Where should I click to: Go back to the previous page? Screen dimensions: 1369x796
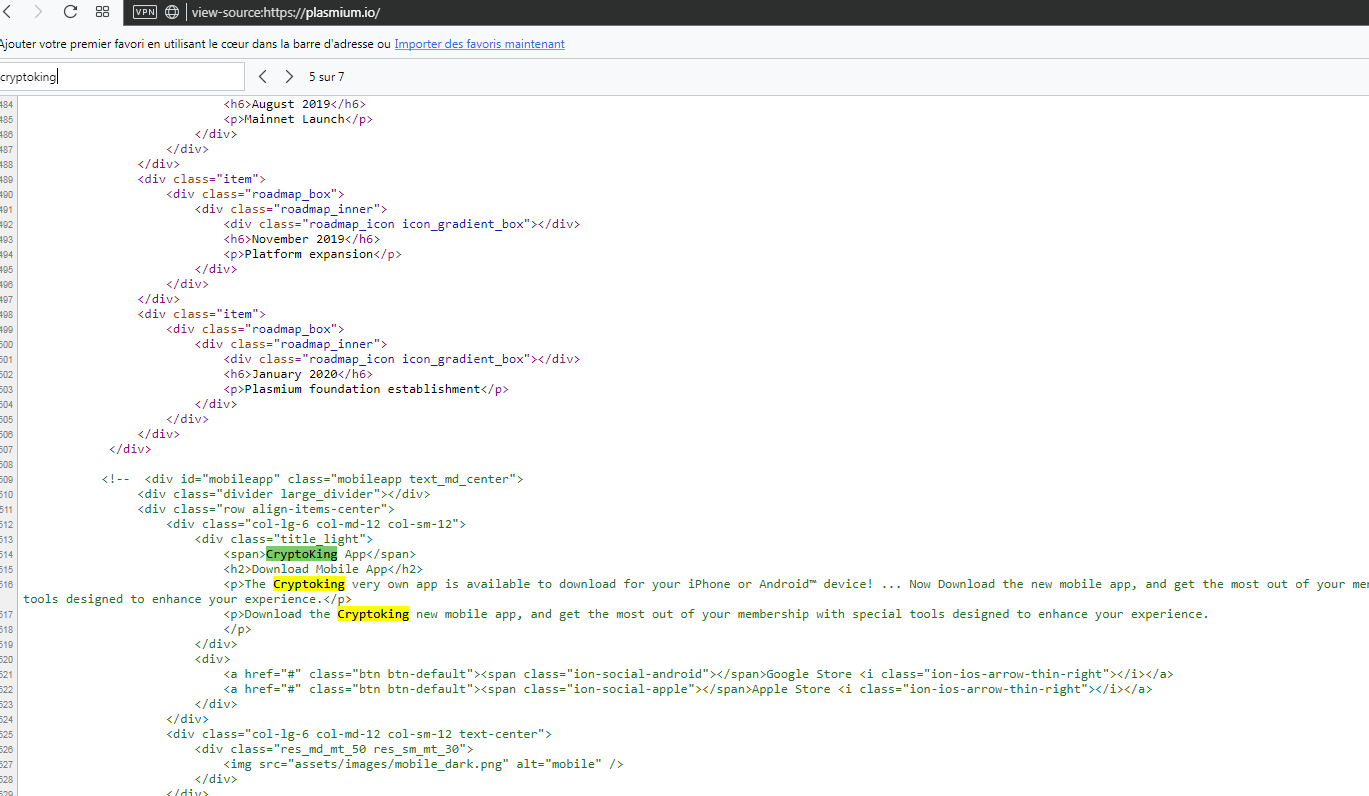(6, 12)
